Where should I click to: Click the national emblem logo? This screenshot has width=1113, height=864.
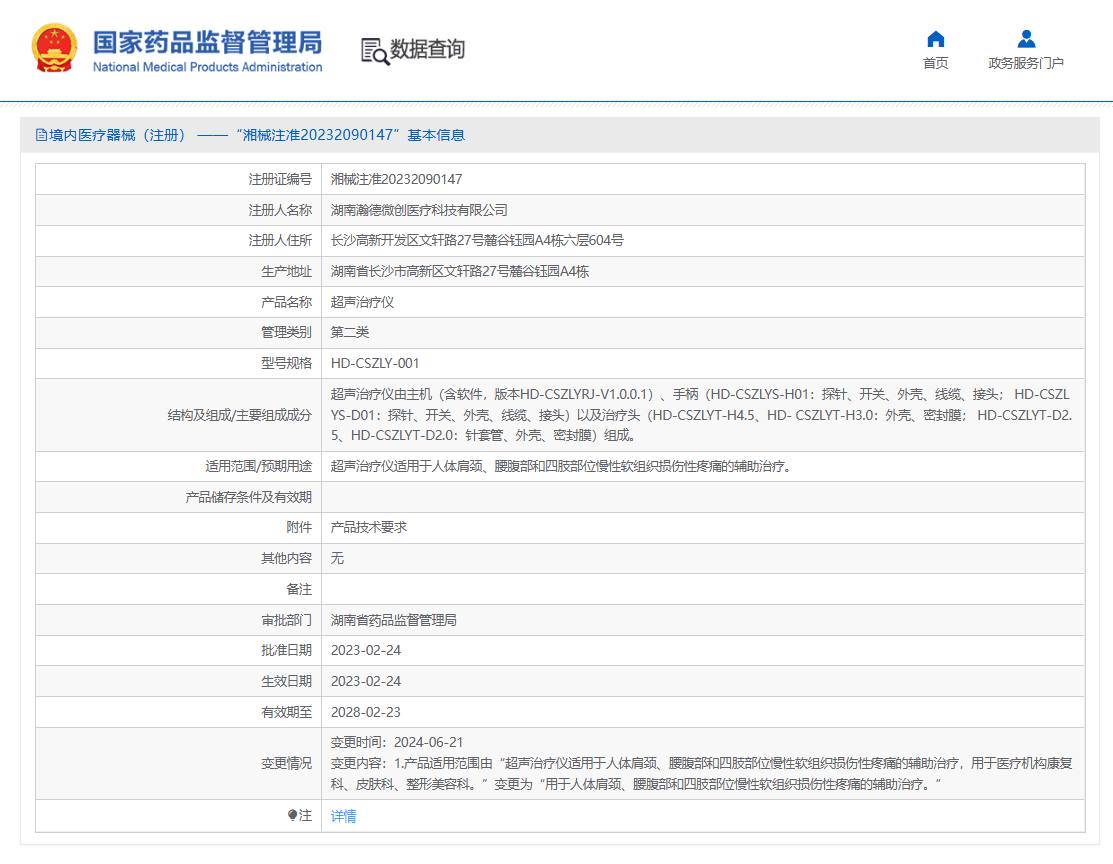click(x=54, y=48)
